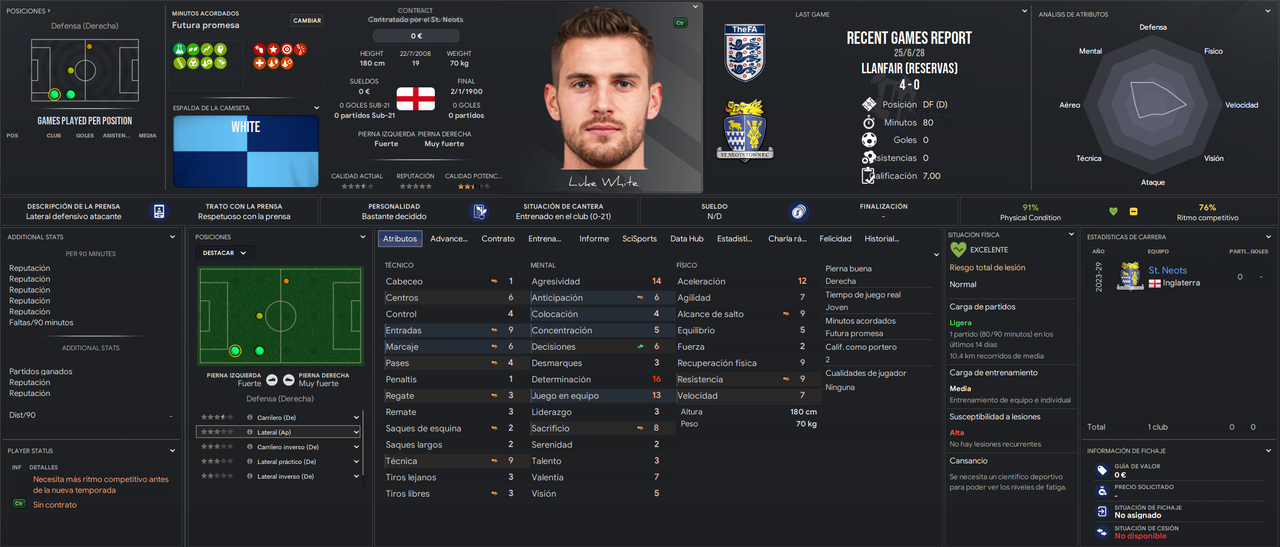This screenshot has height=547, width=1280.
Task: Select the Lateral inverso (De) role row
Action: pos(278,476)
